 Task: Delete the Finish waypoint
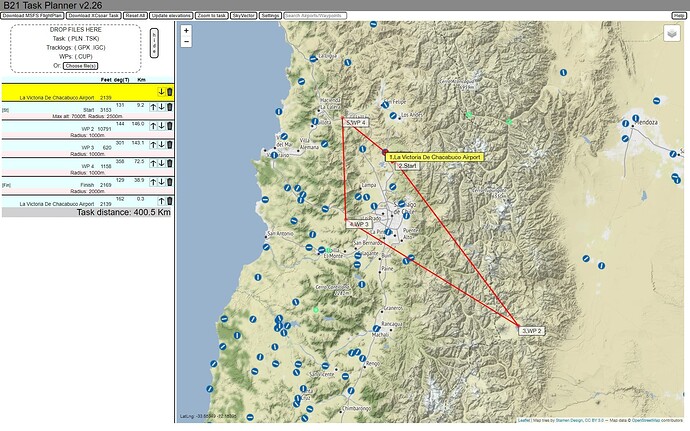[x=169, y=182]
